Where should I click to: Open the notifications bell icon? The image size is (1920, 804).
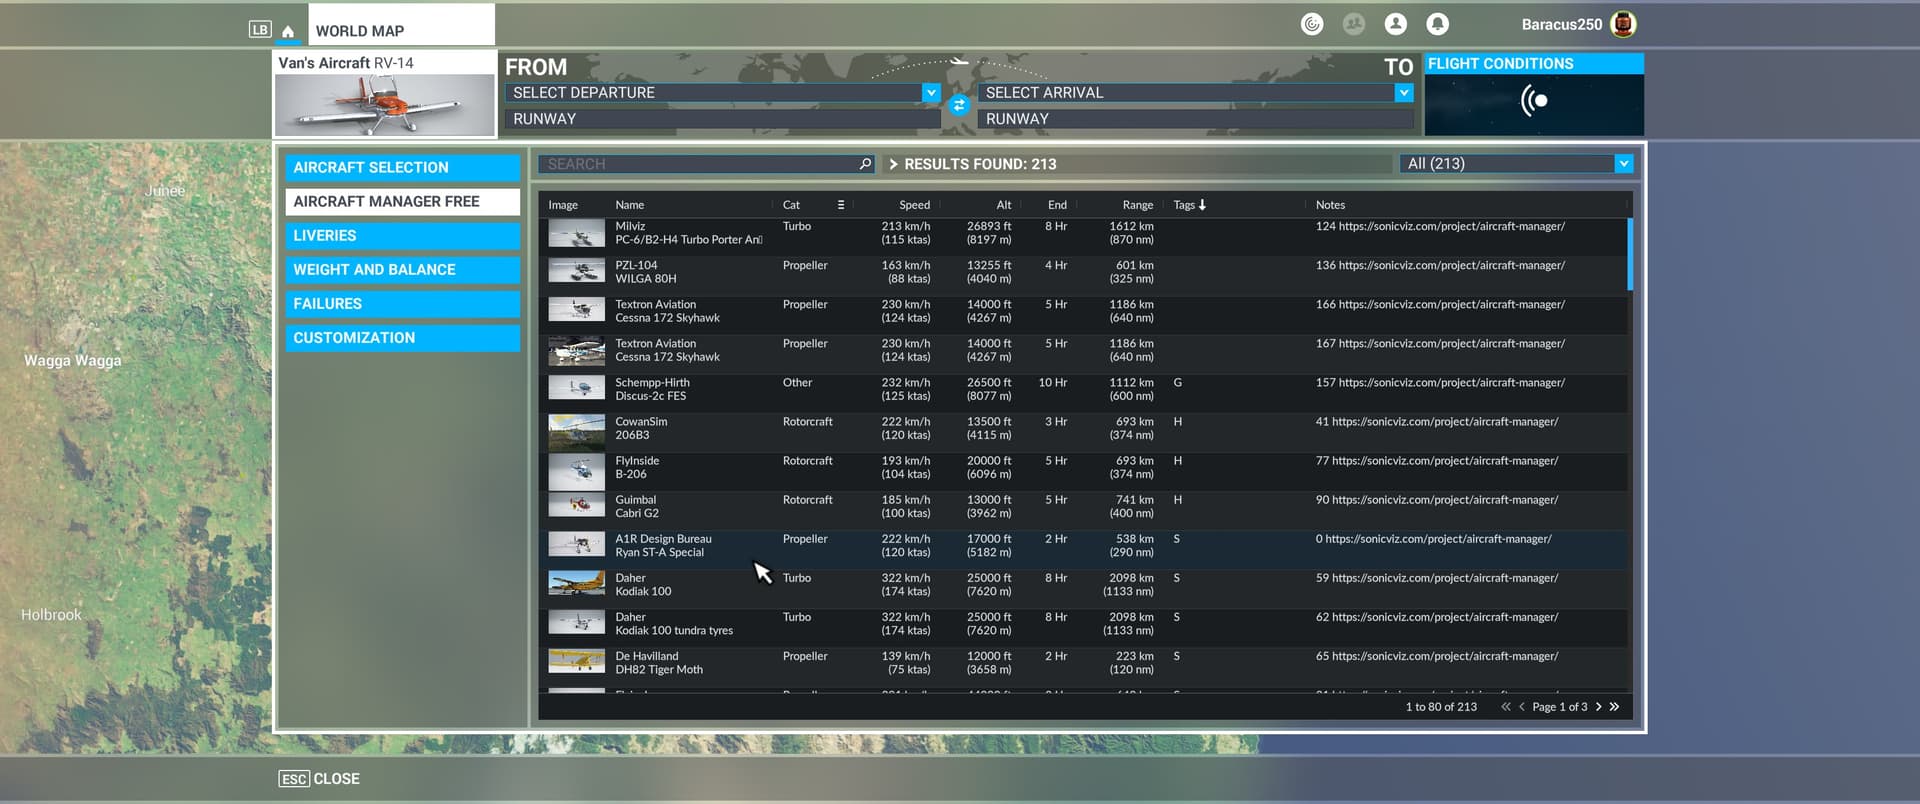point(1437,24)
